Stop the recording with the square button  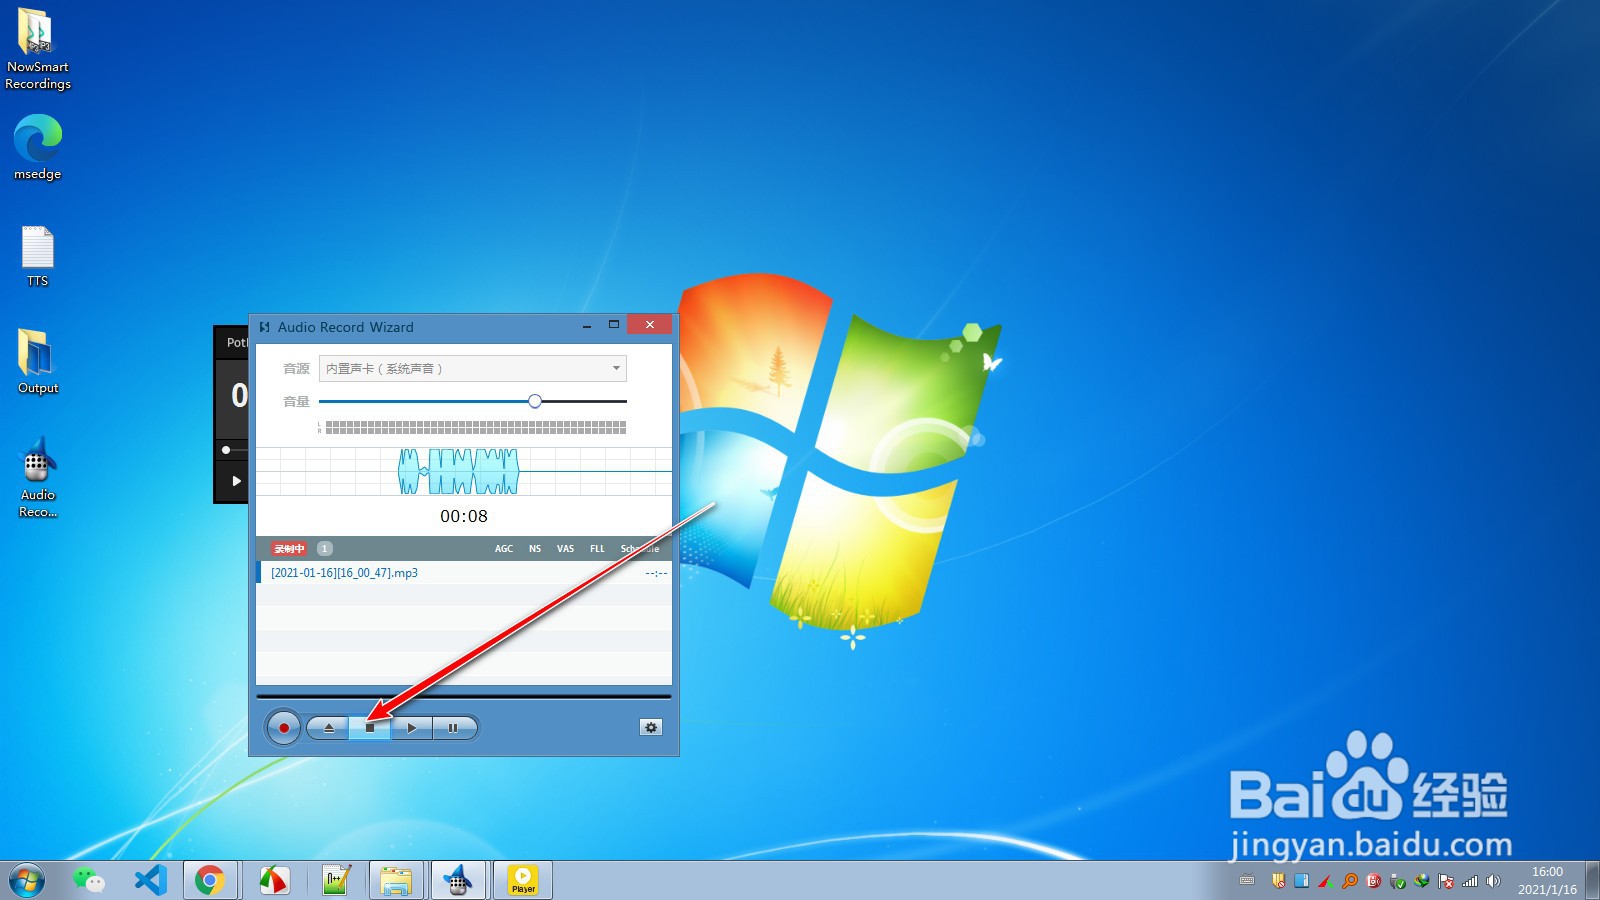[370, 728]
